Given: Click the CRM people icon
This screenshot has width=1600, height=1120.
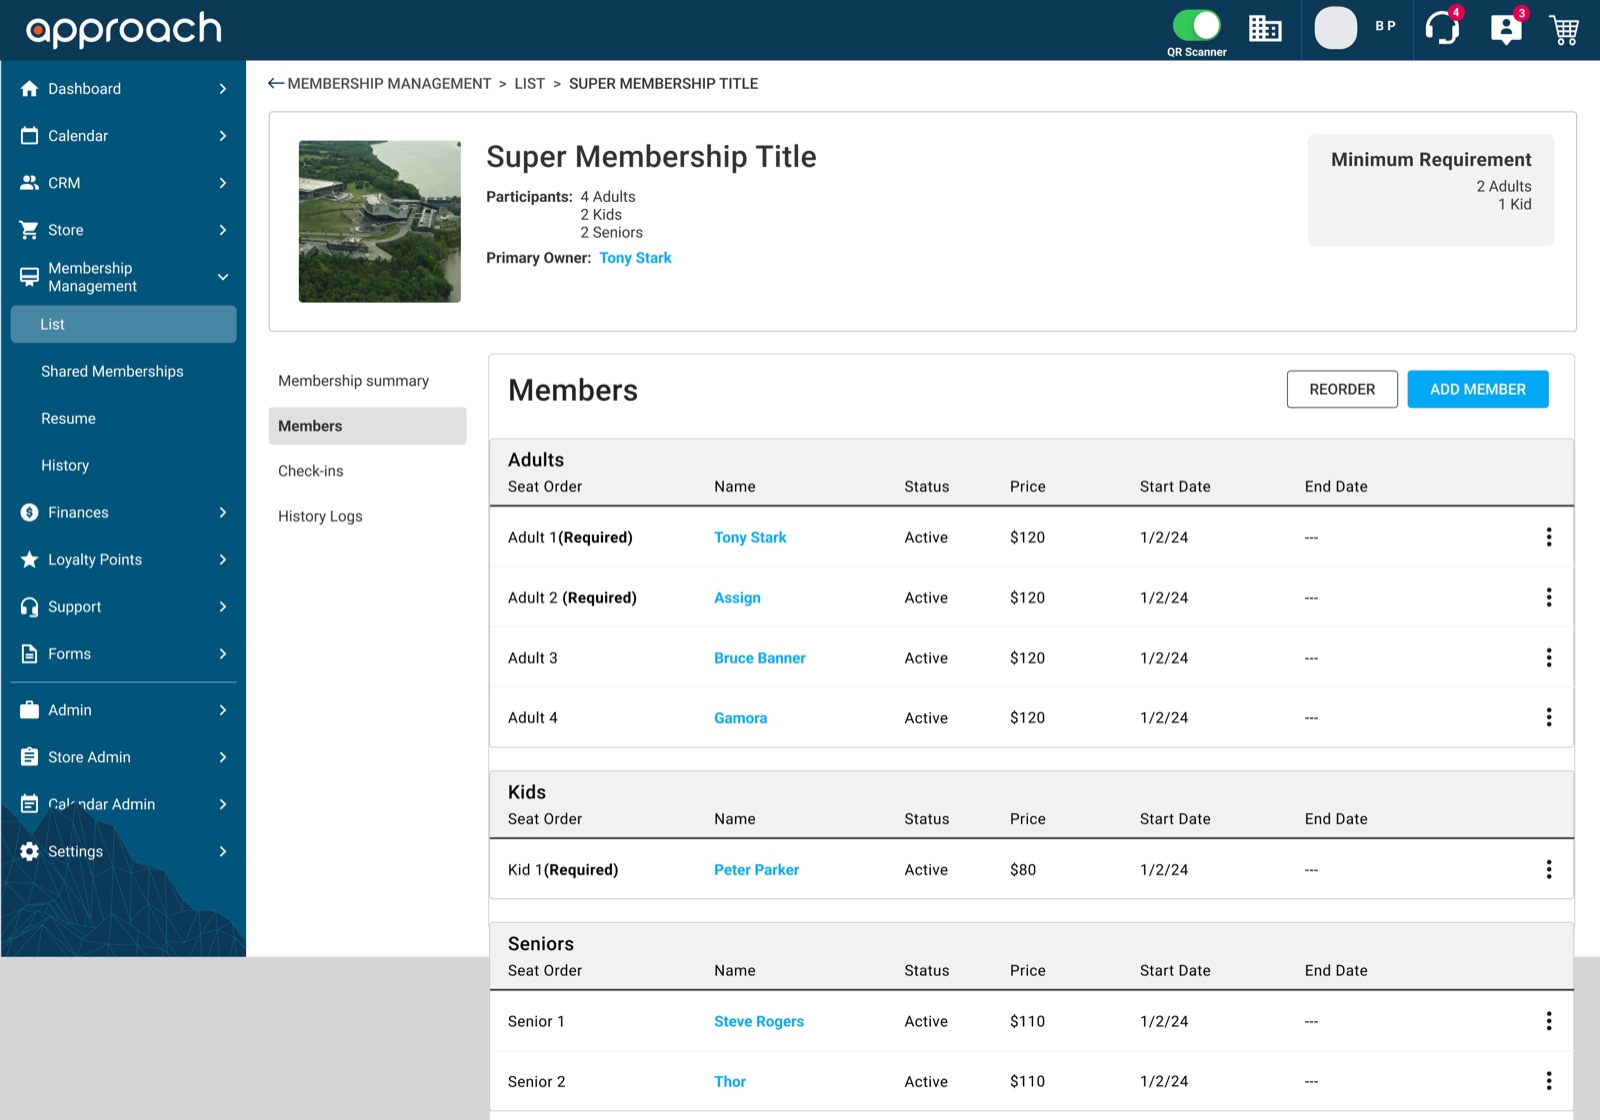Looking at the screenshot, I should pos(30,182).
